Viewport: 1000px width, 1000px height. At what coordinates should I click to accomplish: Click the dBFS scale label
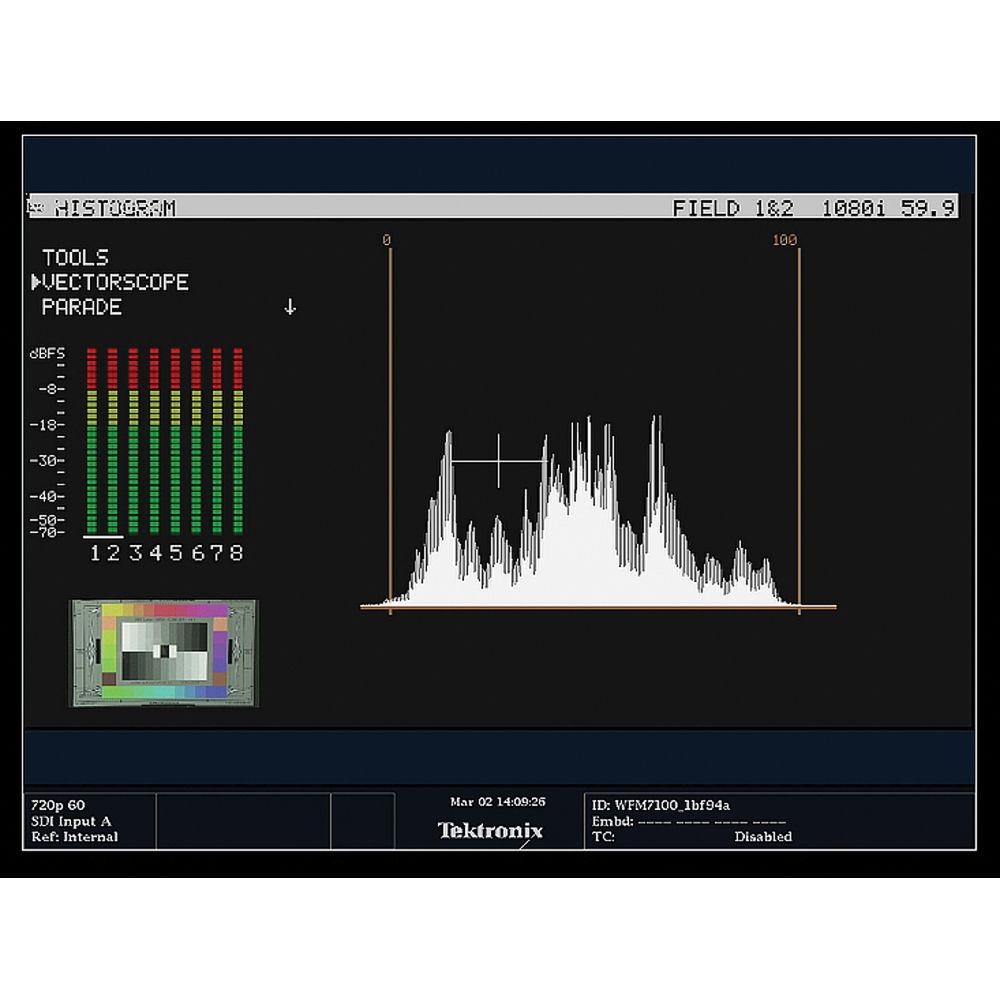click(x=47, y=352)
